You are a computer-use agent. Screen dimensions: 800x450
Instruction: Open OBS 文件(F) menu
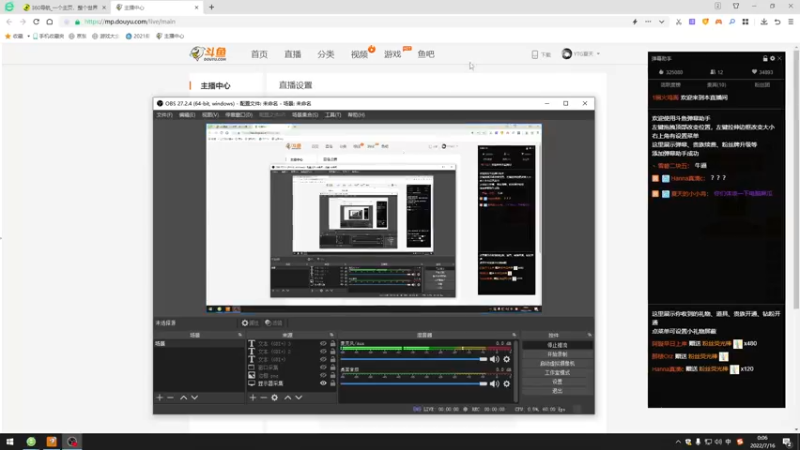(x=164, y=115)
